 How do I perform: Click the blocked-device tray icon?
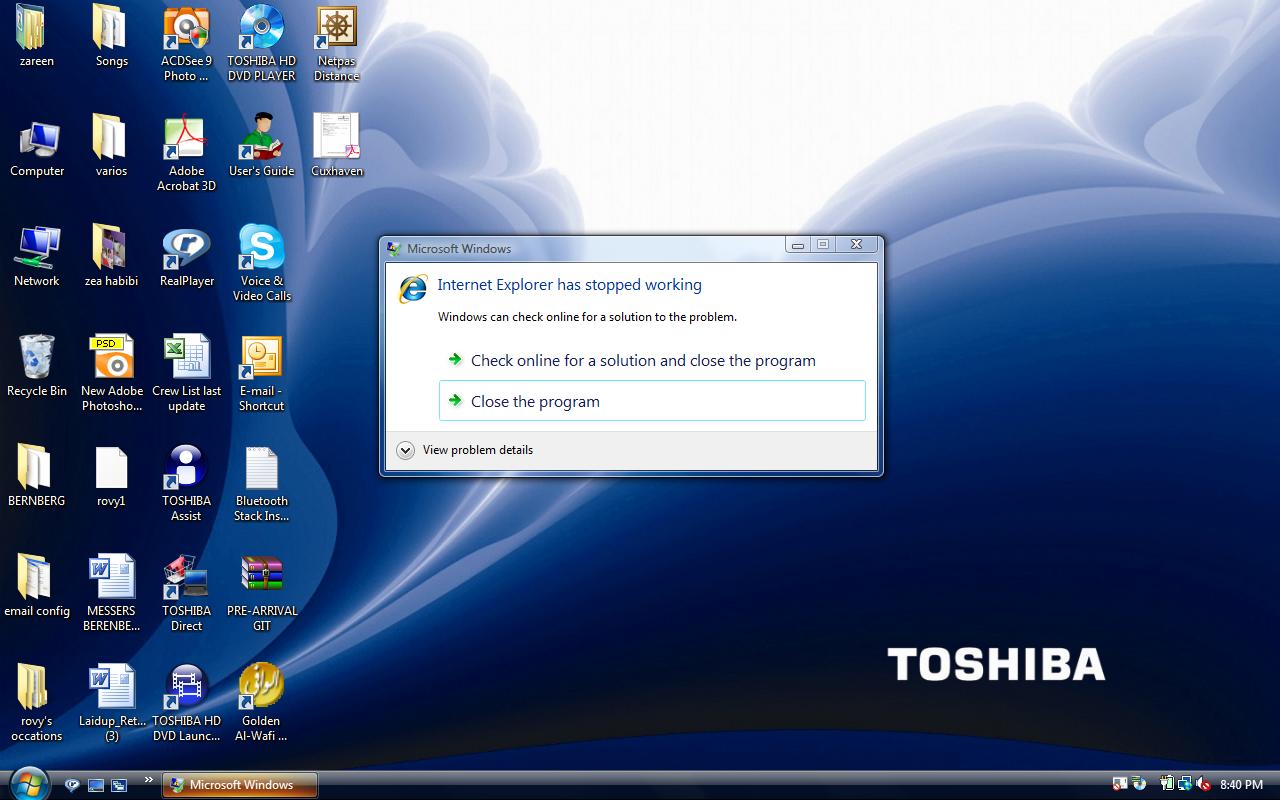click(1121, 784)
